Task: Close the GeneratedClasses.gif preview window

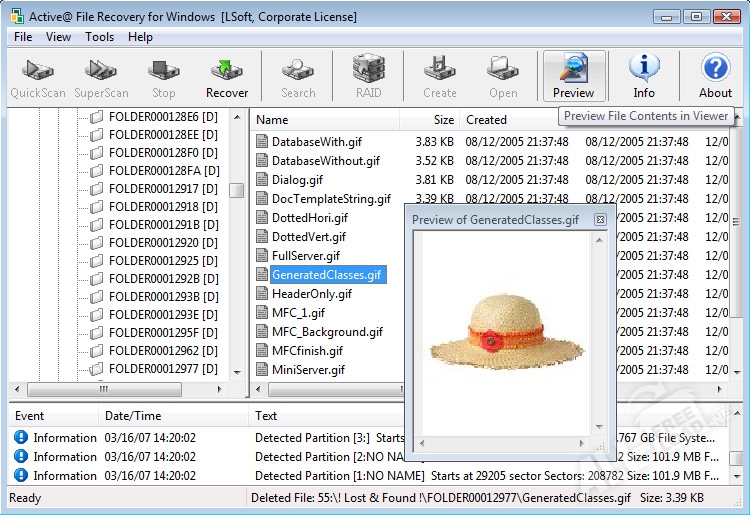Action: click(x=600, y=220)
